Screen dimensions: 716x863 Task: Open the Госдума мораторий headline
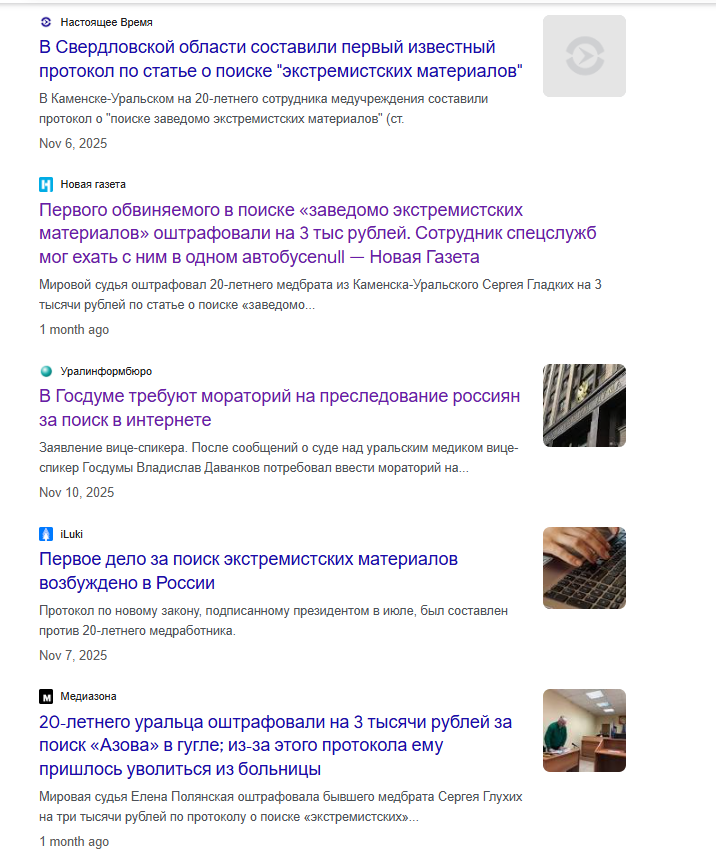click(280, 408)
